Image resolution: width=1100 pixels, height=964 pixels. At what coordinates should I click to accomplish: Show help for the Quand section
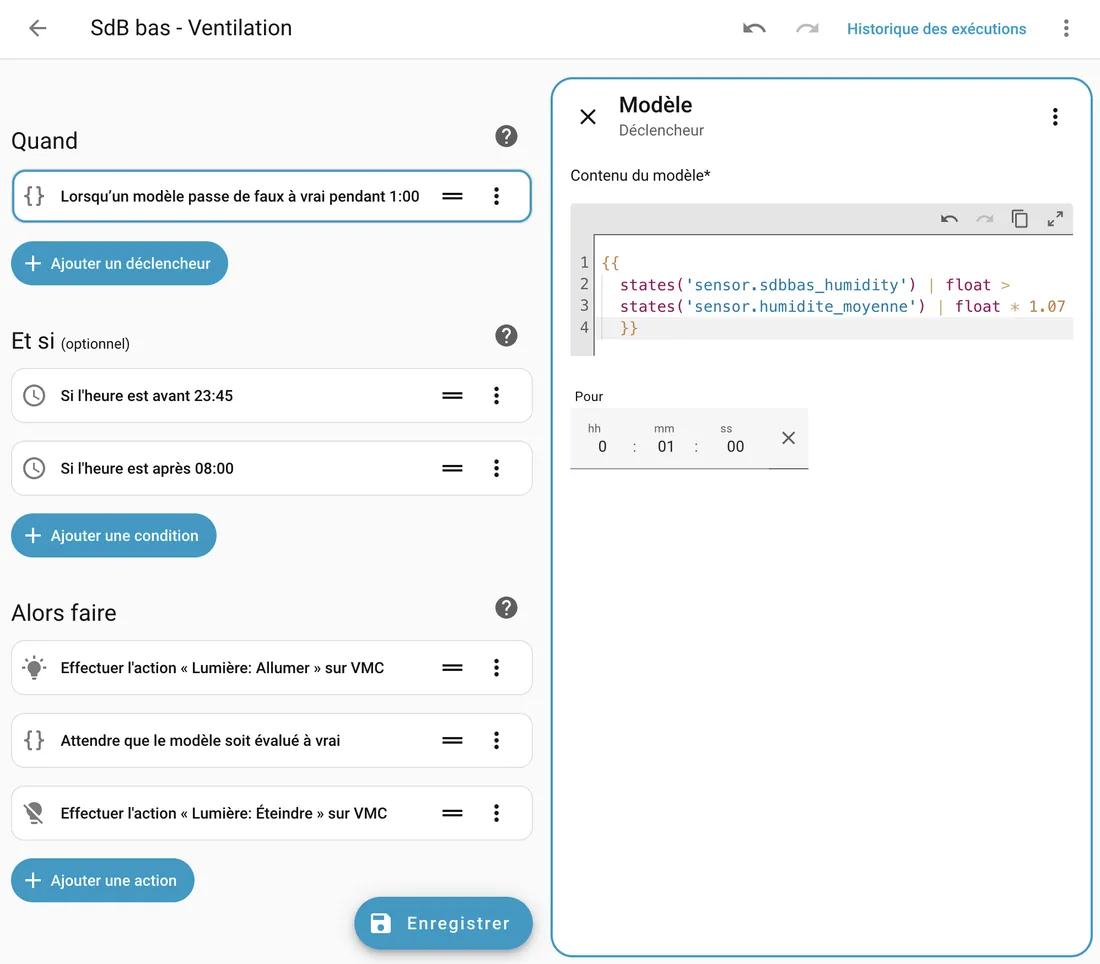click(506, 136)
